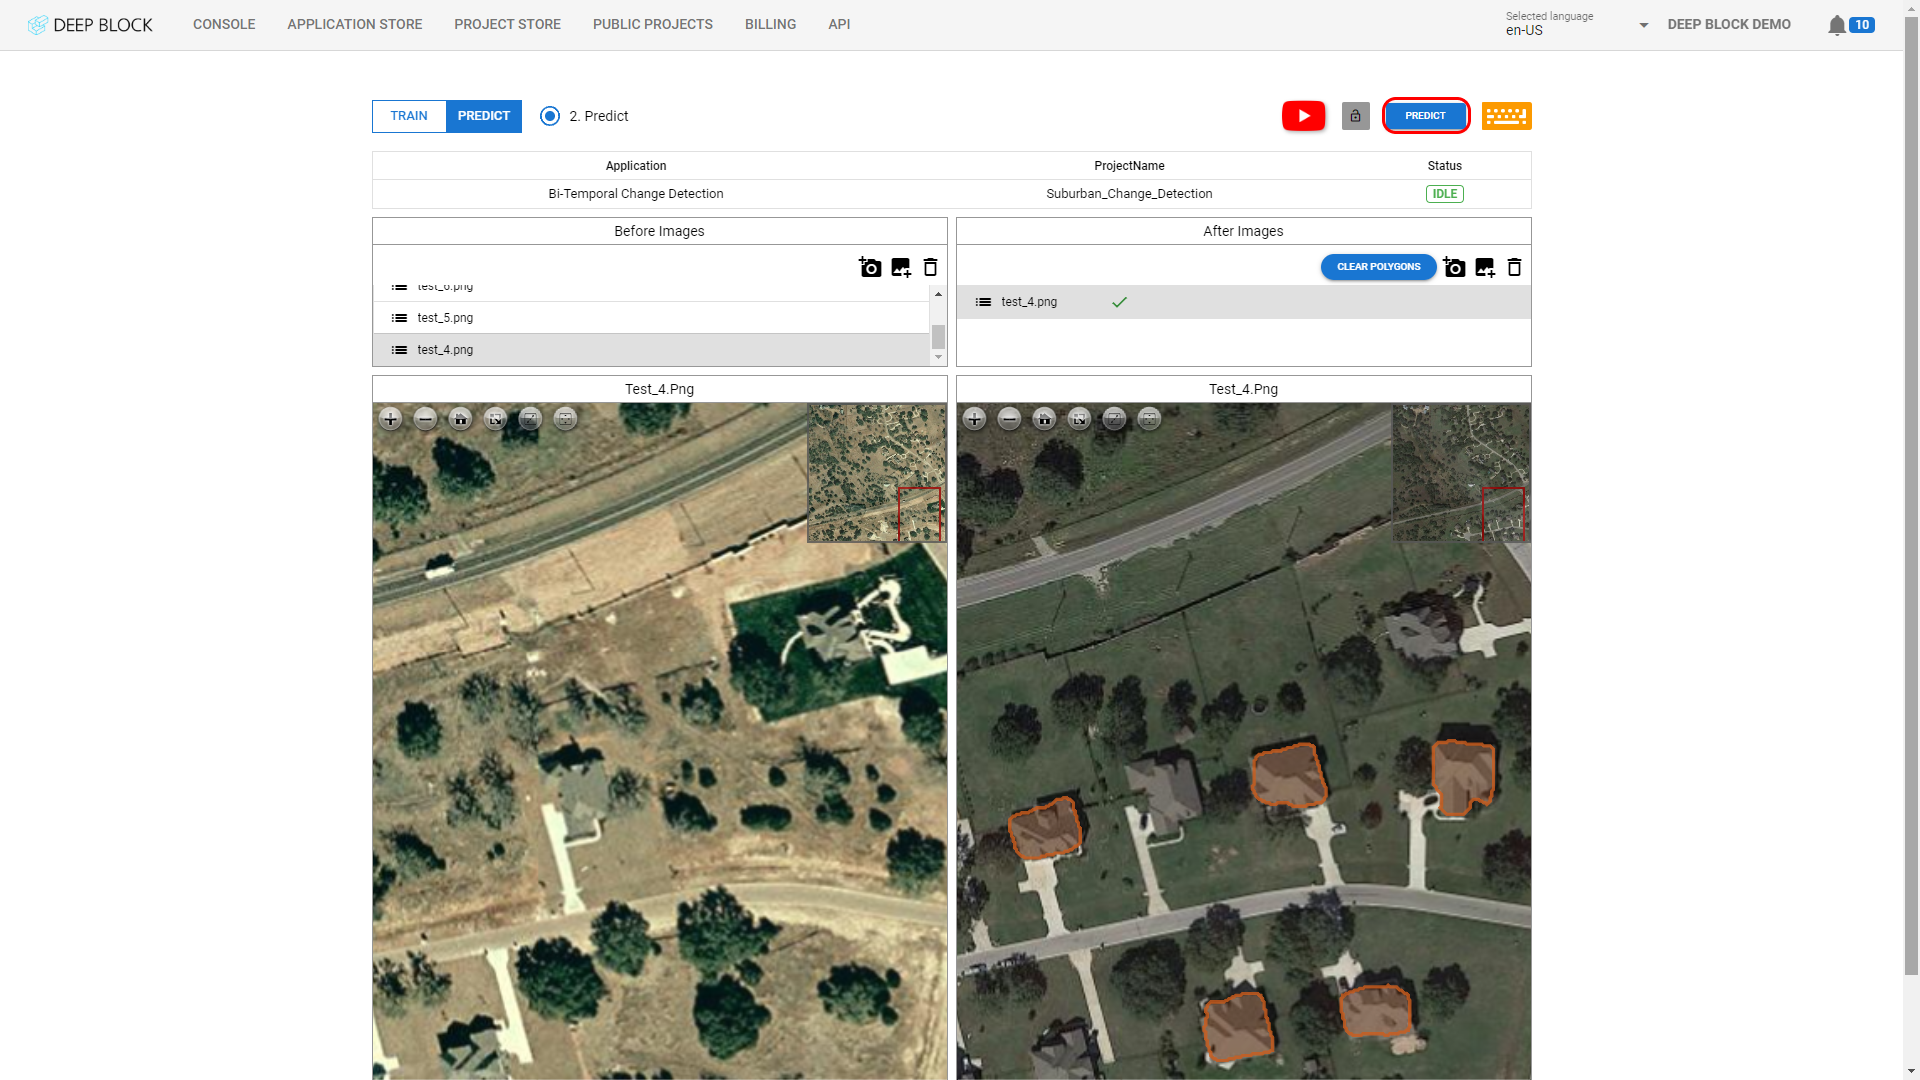This screenshot has width=1920, height=1080.
Task: Add photo via camera in Before Images
Action: [x=870, y=267]
